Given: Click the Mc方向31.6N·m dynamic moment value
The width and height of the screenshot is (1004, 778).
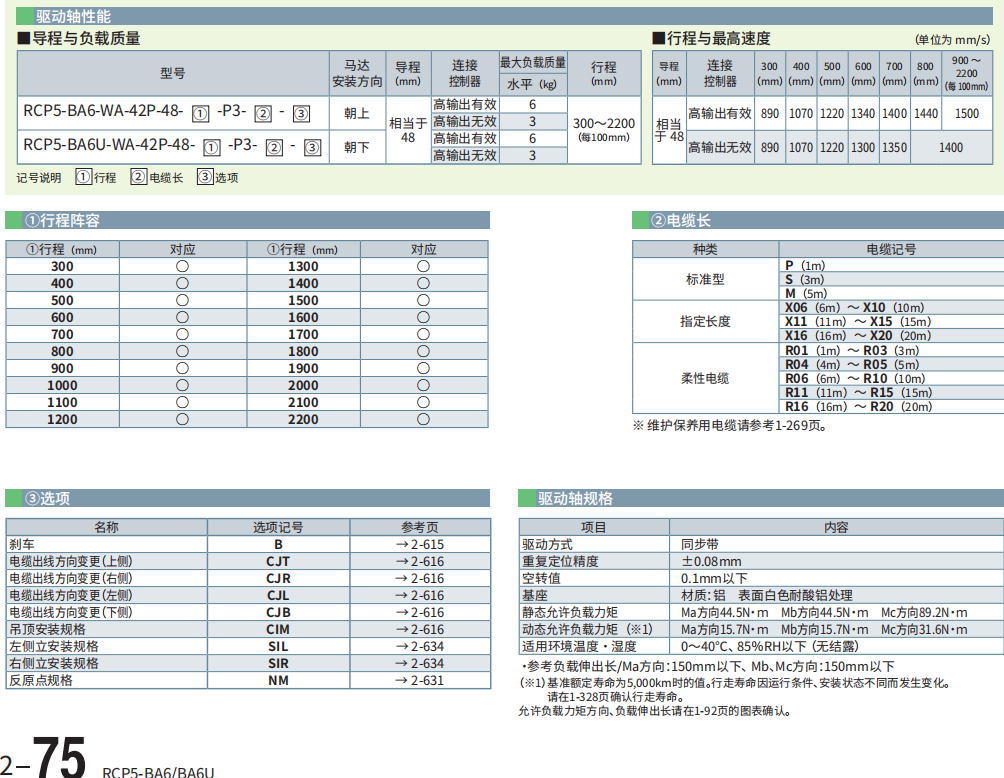Looking at the screenshot, I should pos(924,630).
